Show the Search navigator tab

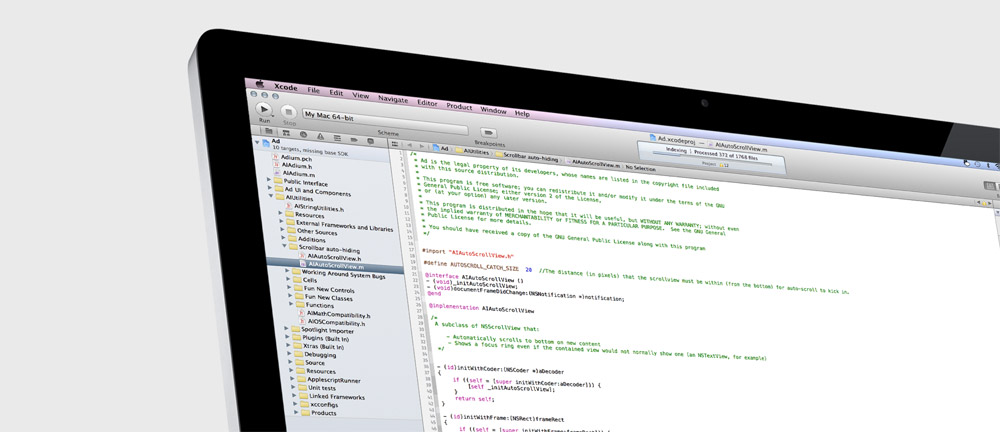(304, 135)
